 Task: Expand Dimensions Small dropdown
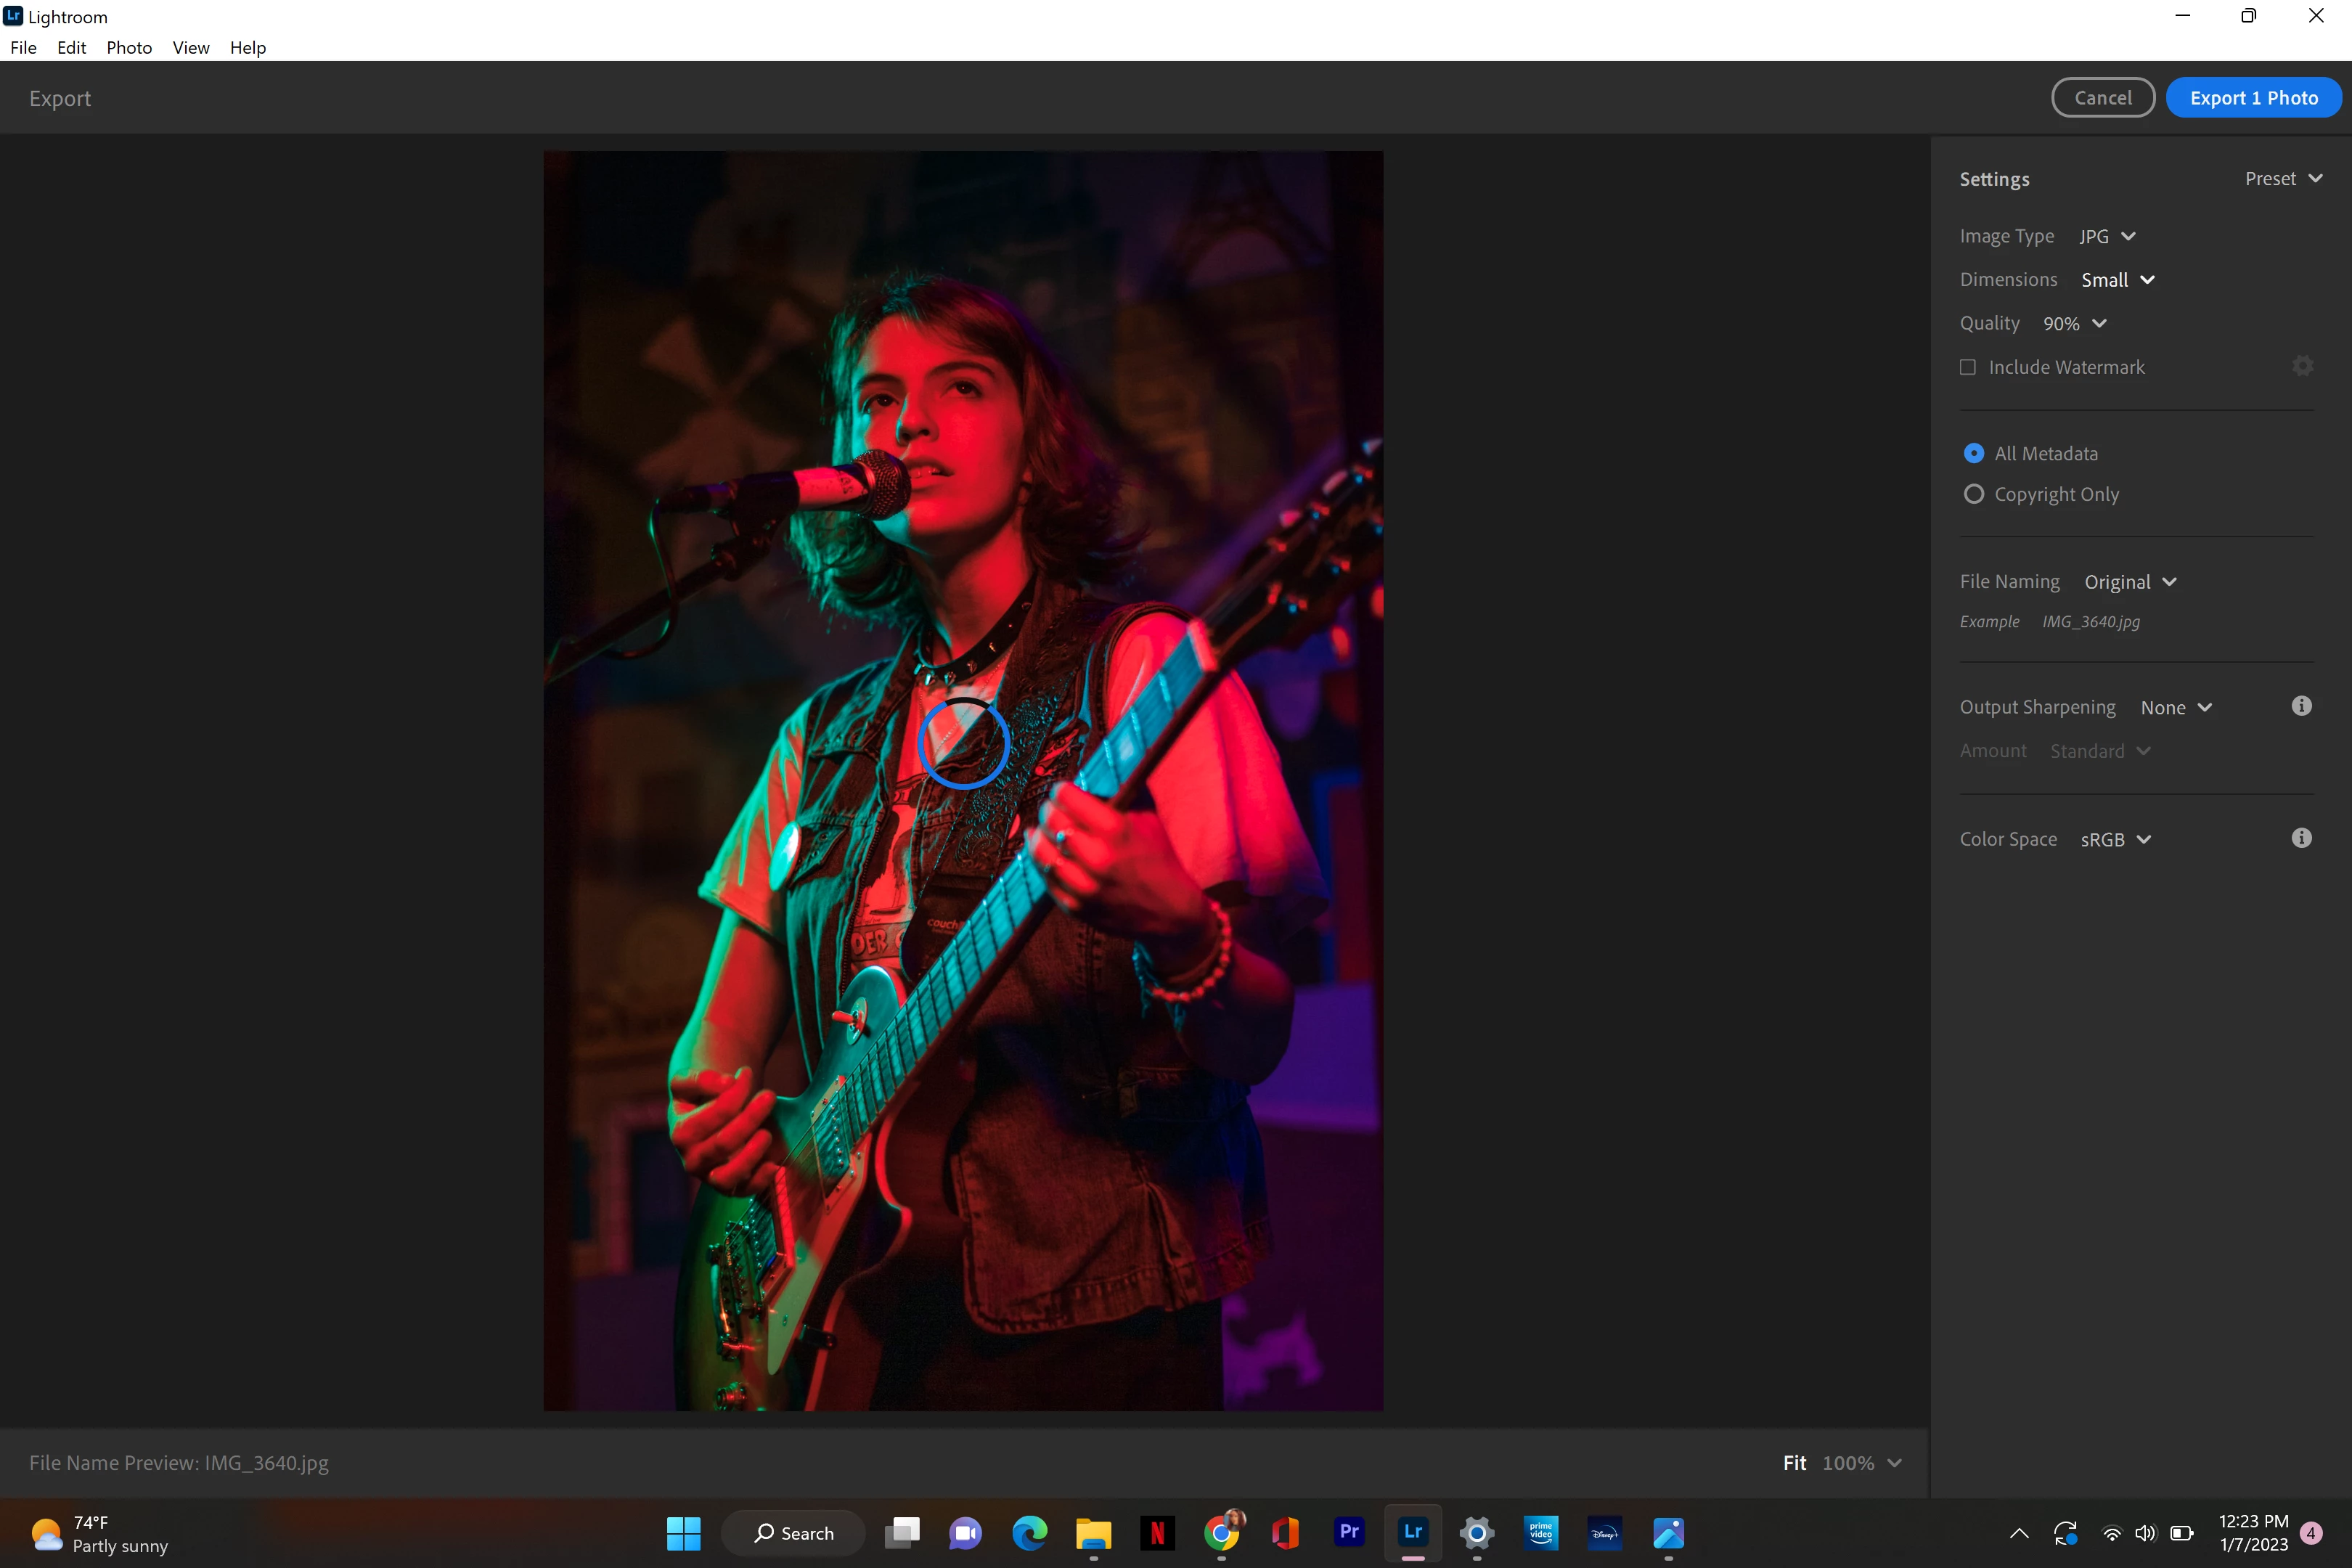(x=2117, y=280)
